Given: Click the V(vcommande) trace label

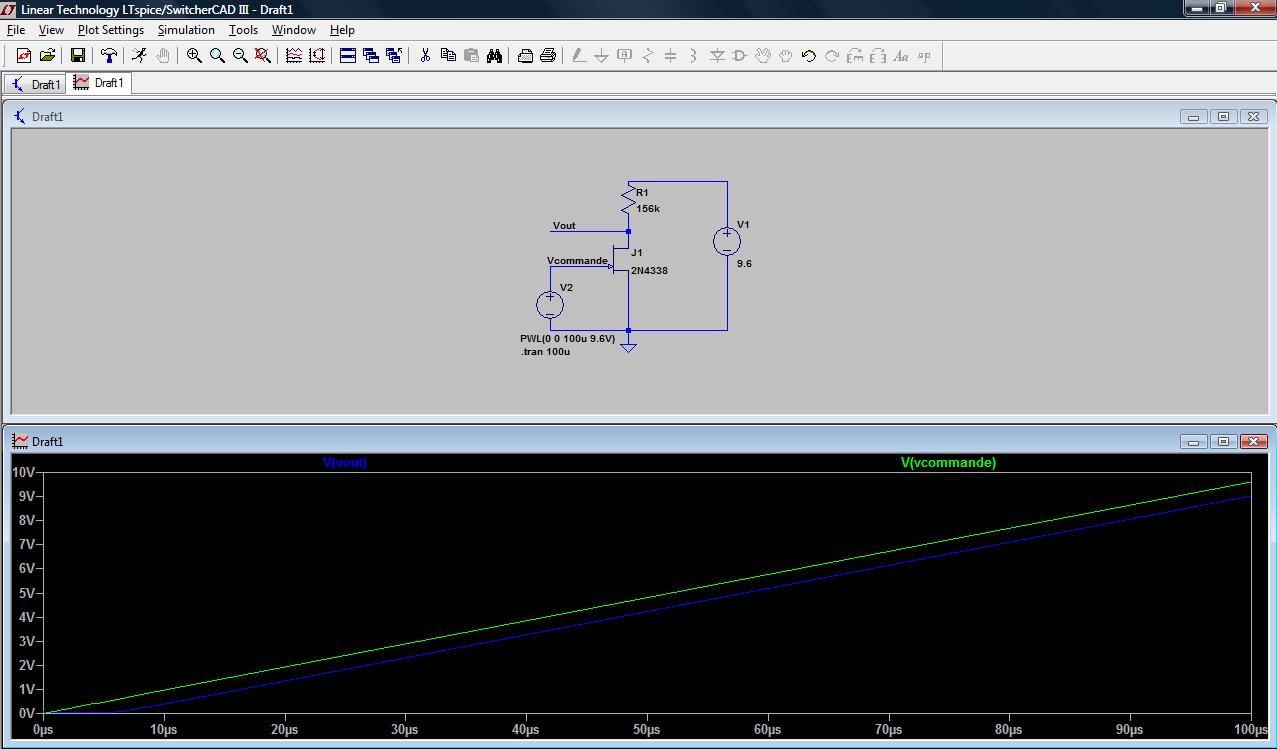Looking at the screenshot, I should (x=948, y=463).
